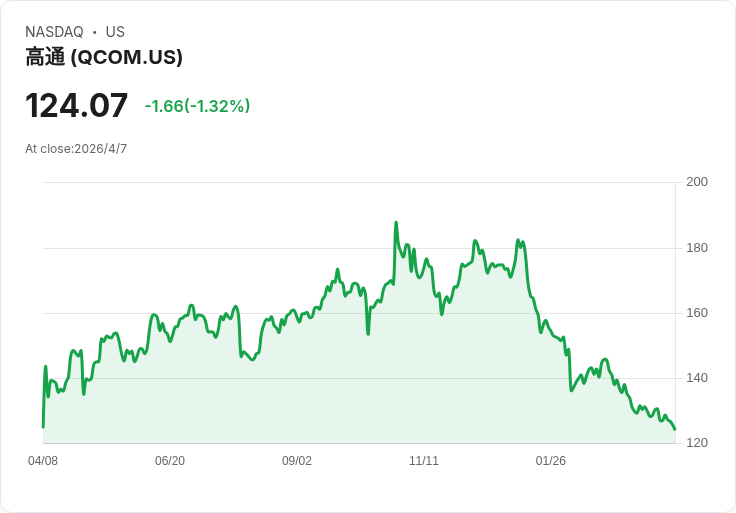
Task: Click the 200 y-axis label
Action: pyautogui.click(x=697, y=182)
